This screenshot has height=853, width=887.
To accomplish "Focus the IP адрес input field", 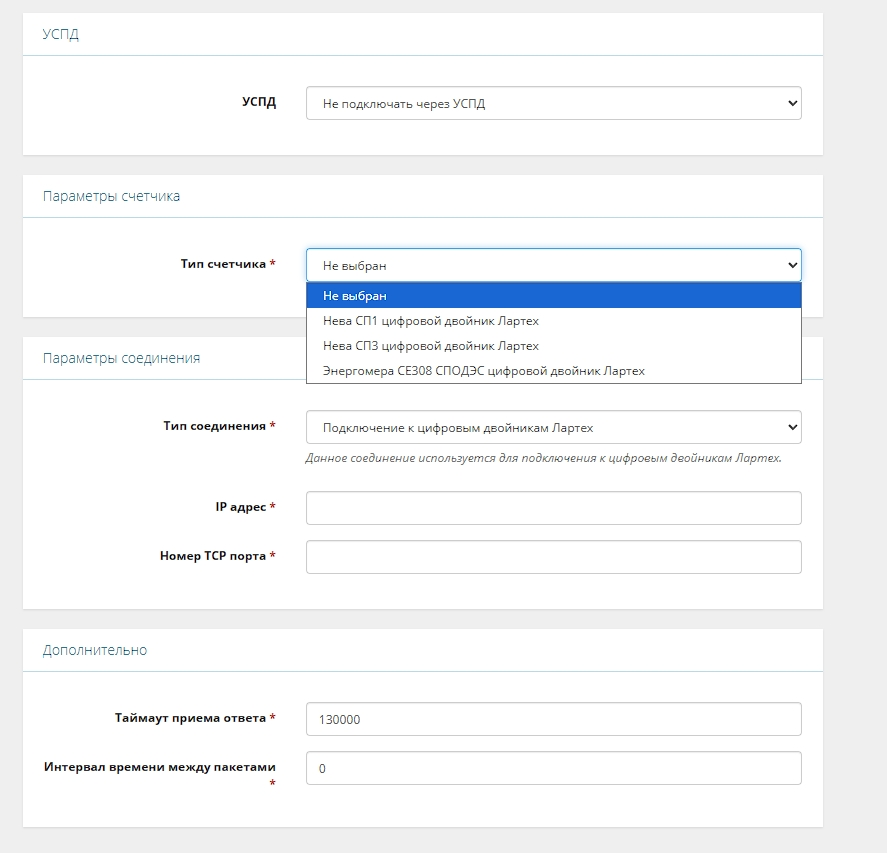I will click(553, 508).
